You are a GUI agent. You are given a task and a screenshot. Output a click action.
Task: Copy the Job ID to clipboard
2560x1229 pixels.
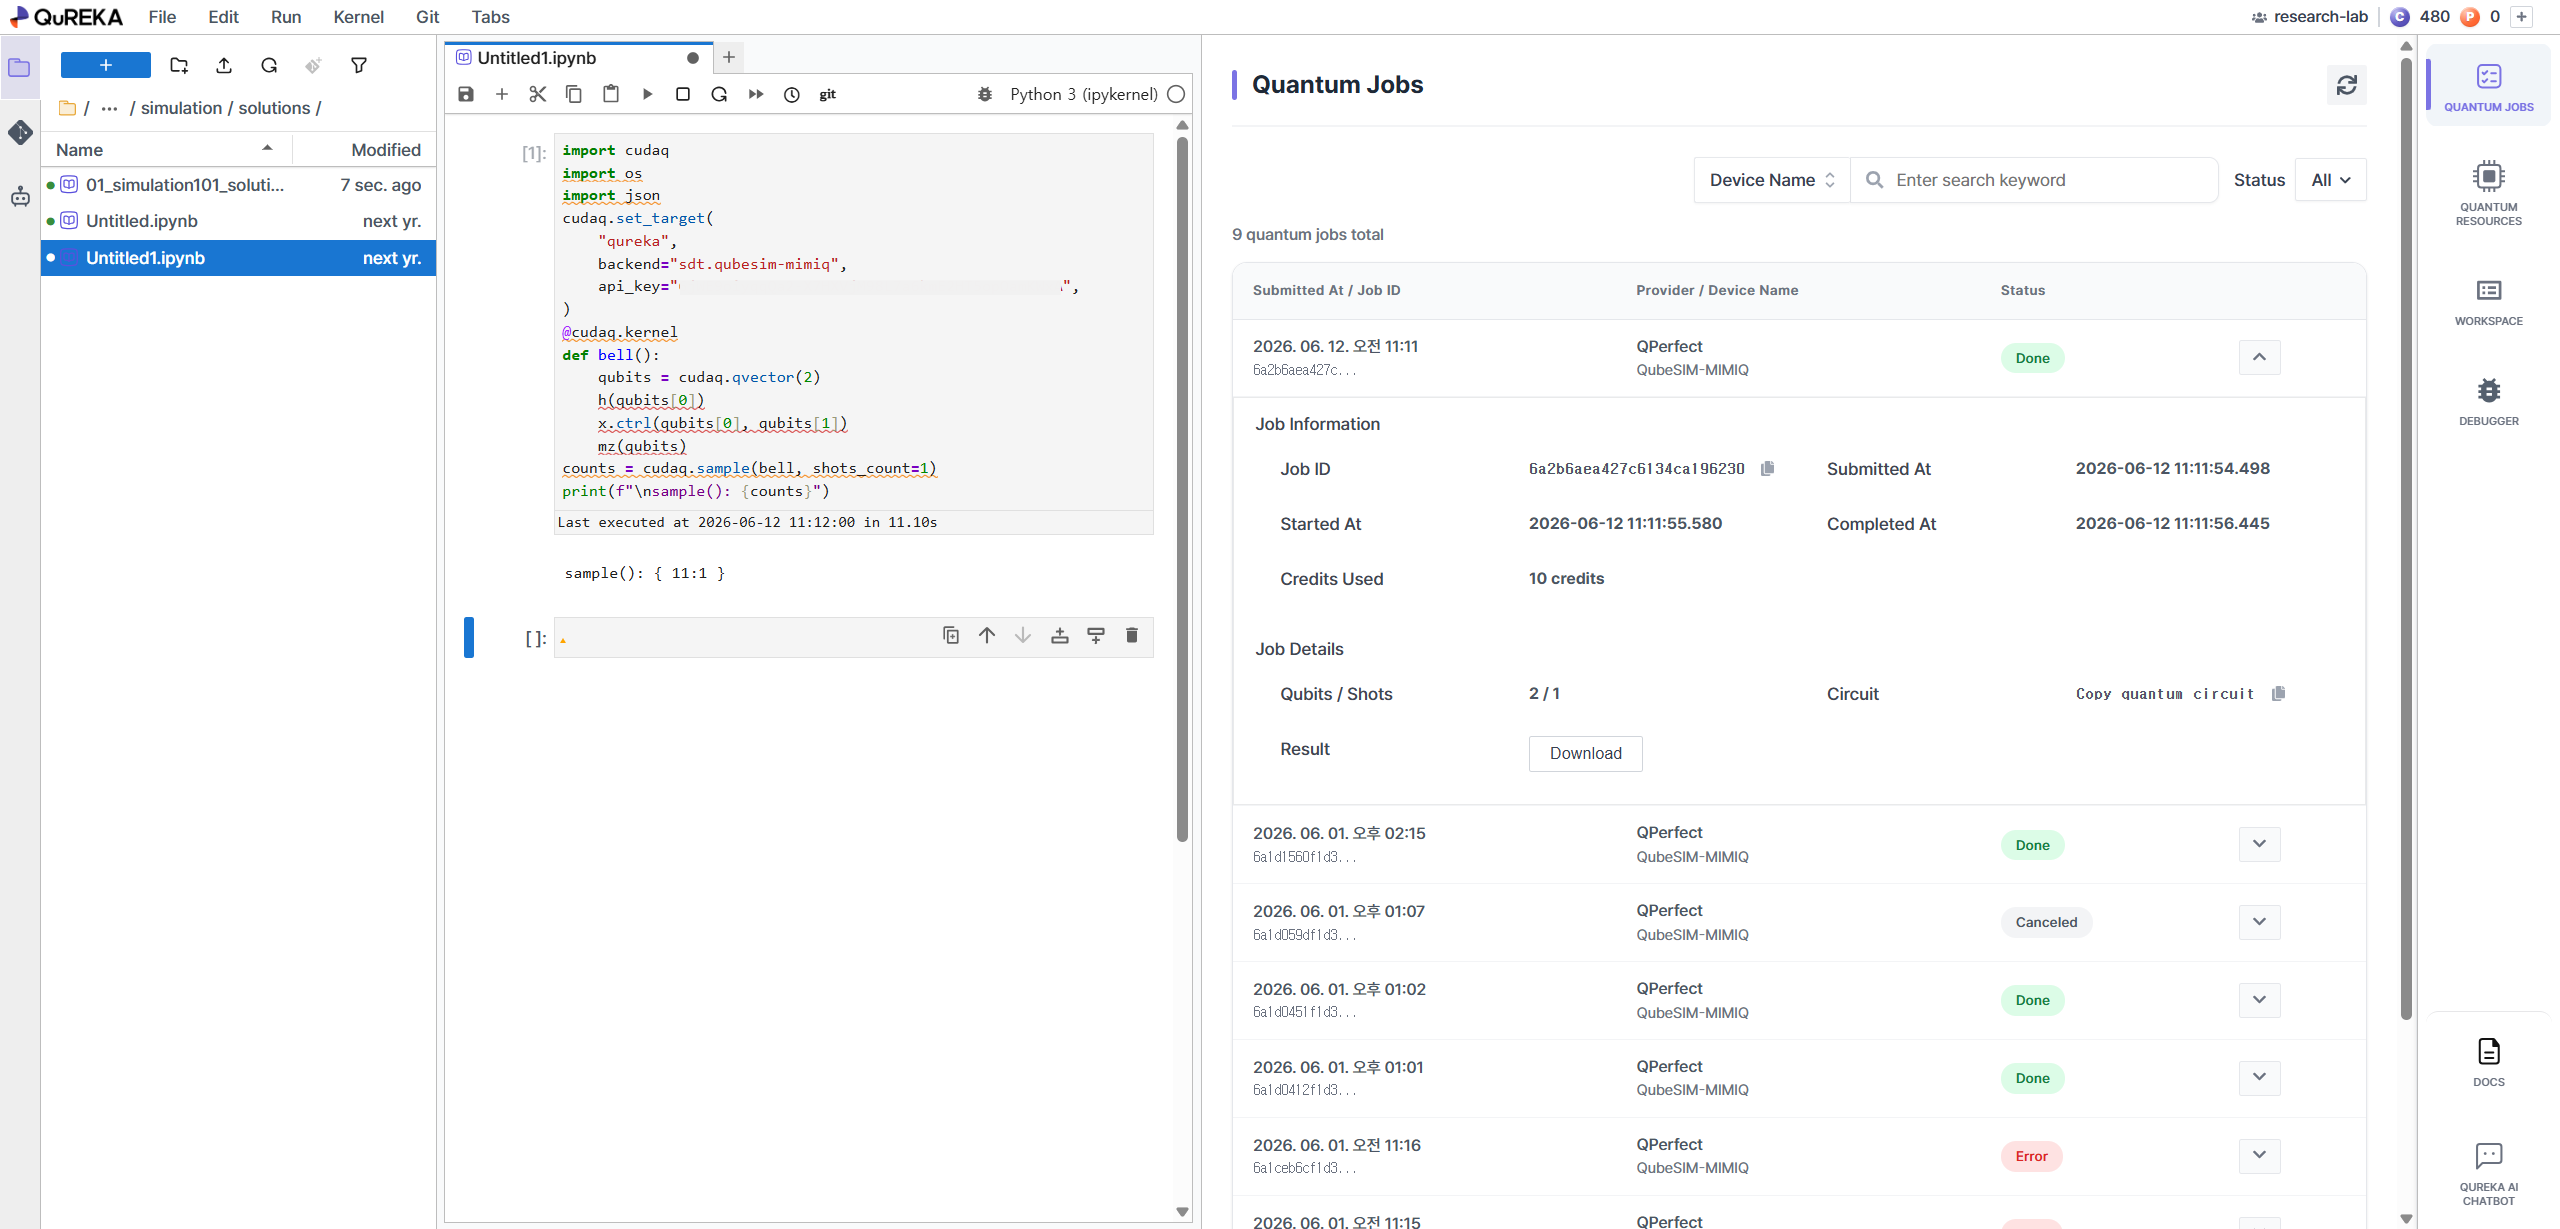[1768, 468]
